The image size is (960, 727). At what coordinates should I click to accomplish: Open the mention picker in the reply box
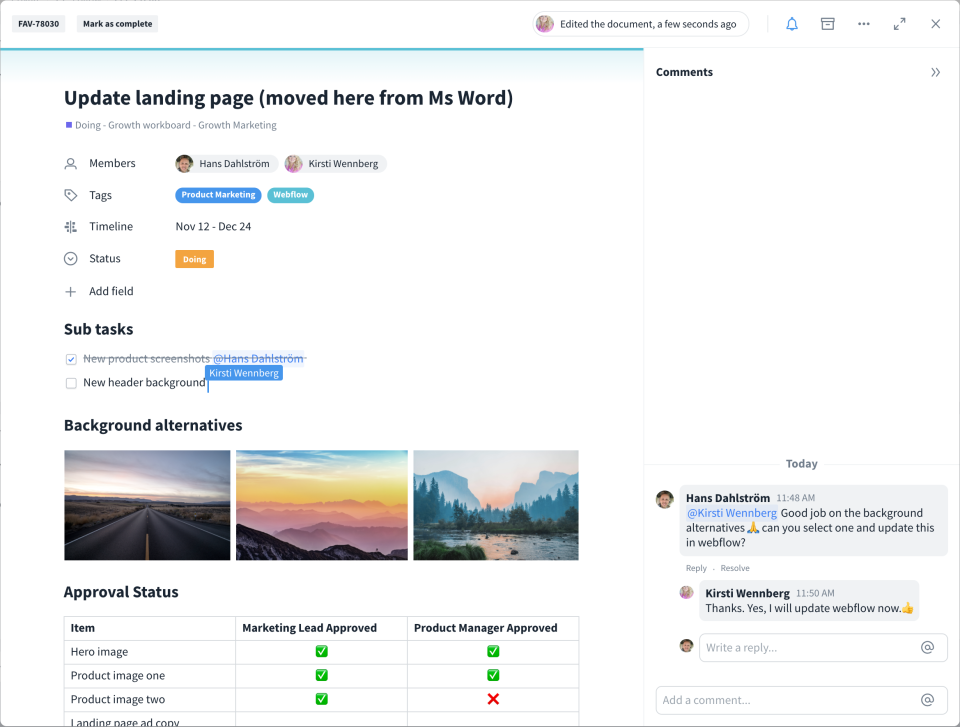(929, 647)
